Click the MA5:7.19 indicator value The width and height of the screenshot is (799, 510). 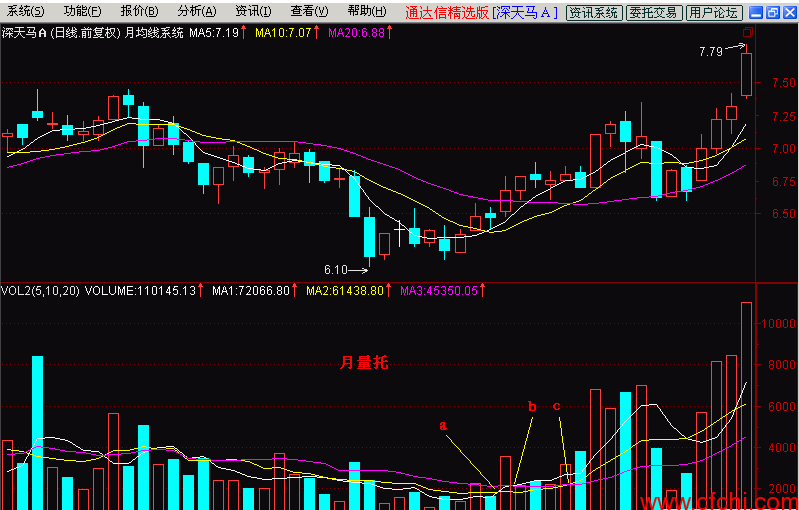(x=214, y=34)
